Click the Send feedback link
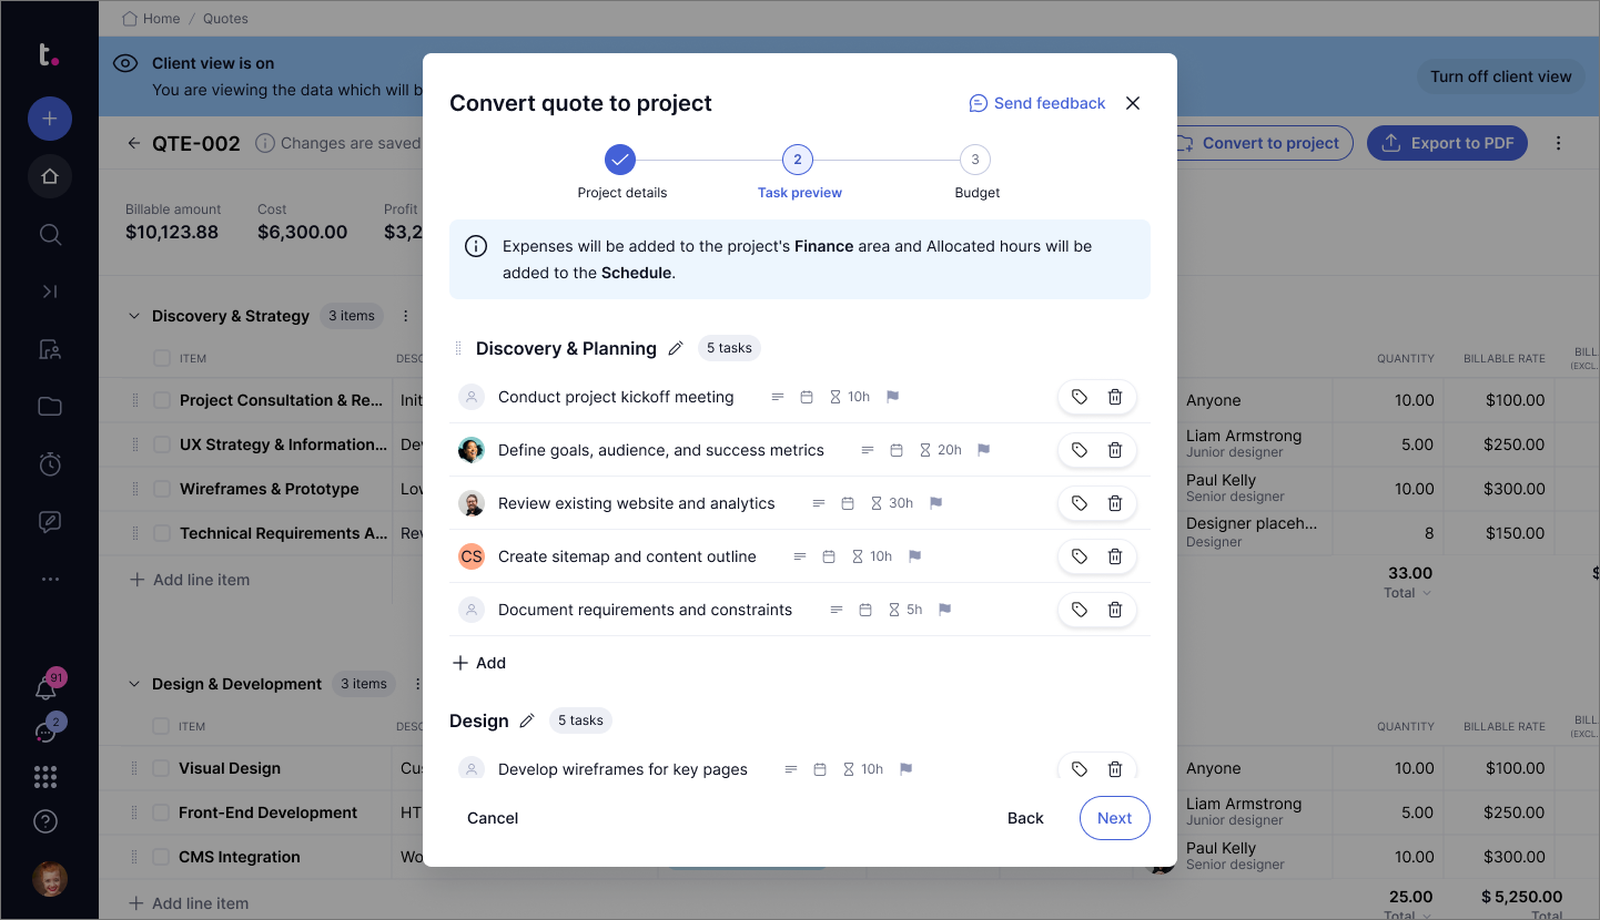Image resolution: width=1600 pixels, height=920 pixels. click(1037, 103)
